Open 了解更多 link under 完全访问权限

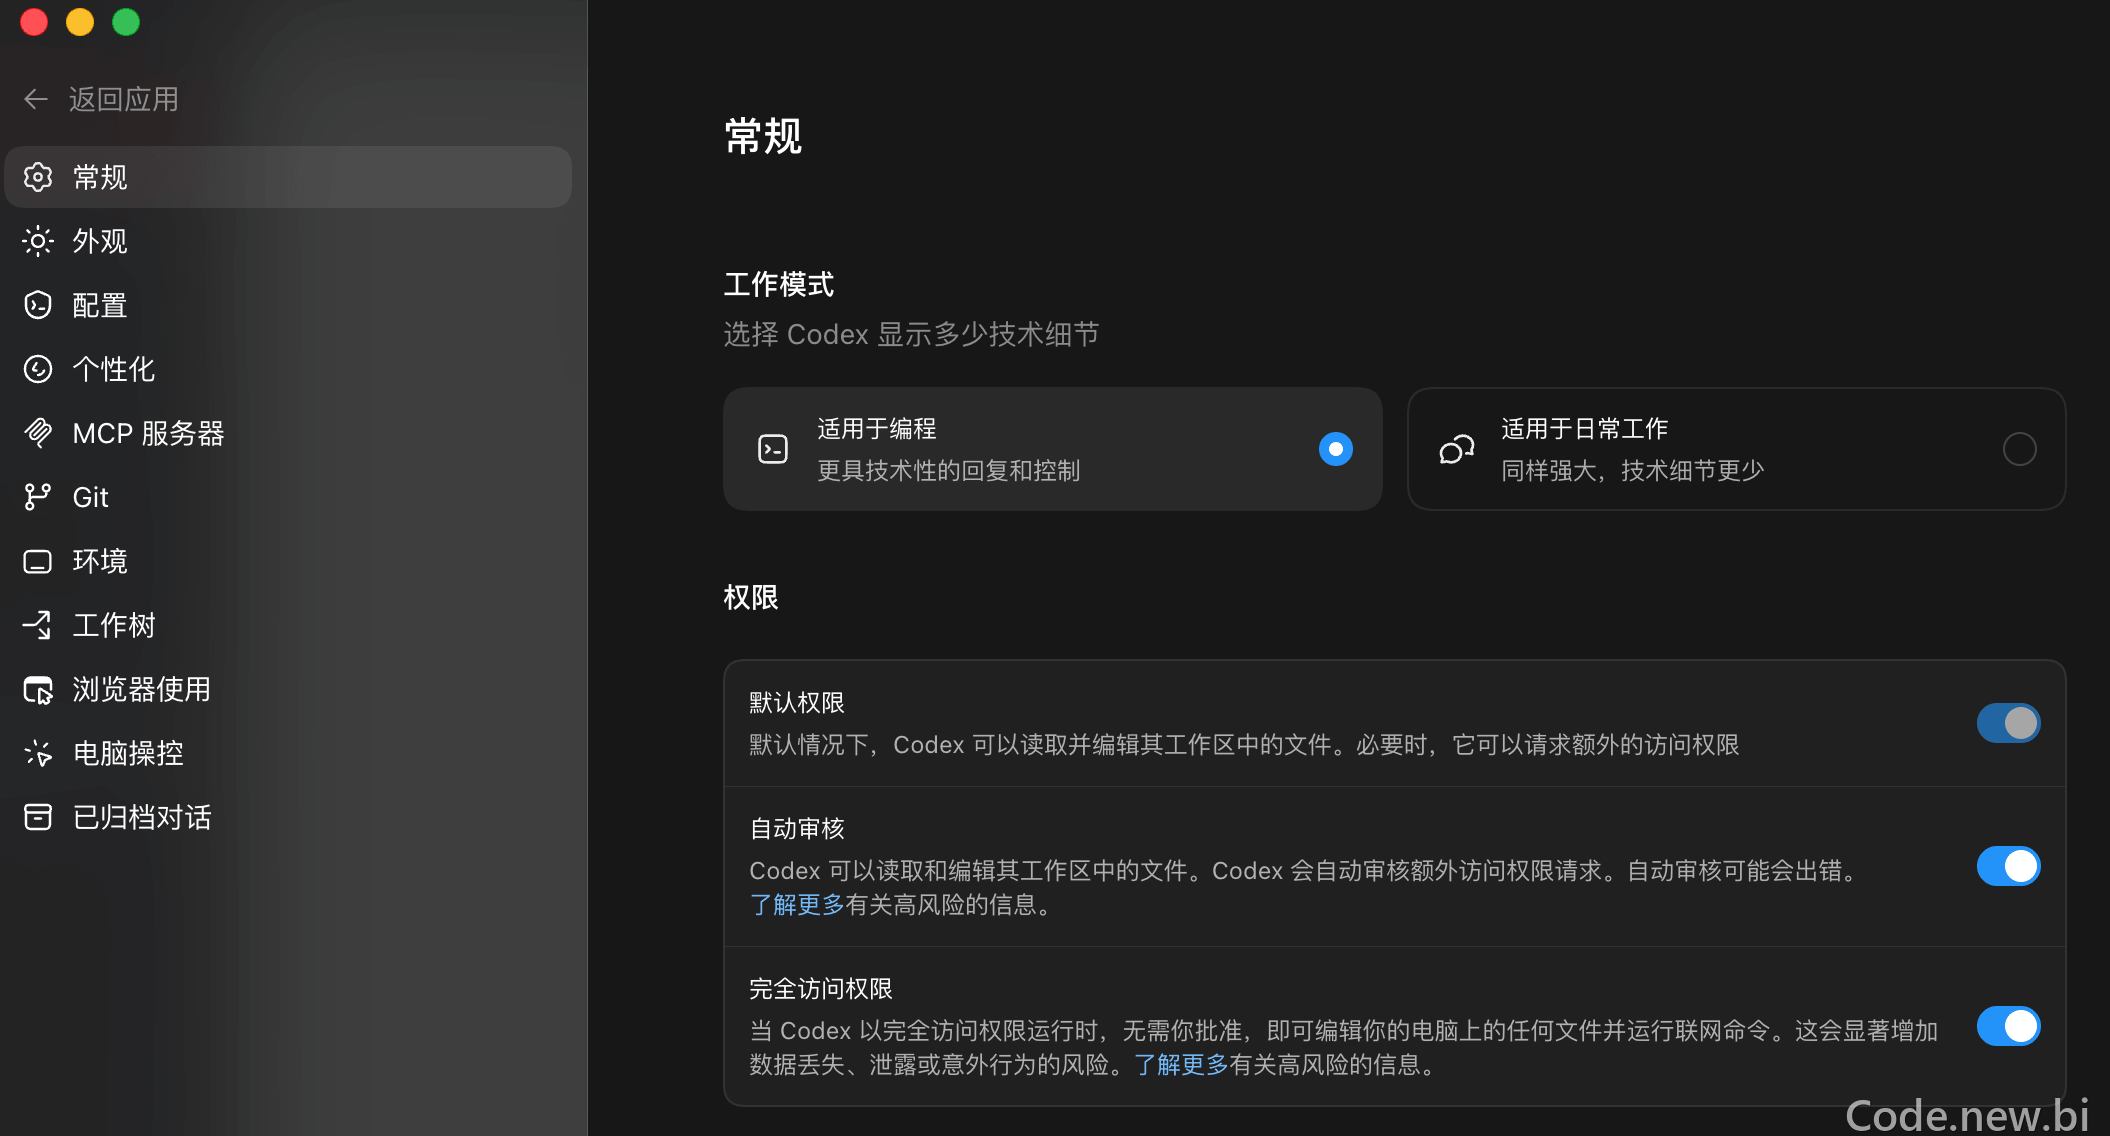click(x=1181, y=1065)
